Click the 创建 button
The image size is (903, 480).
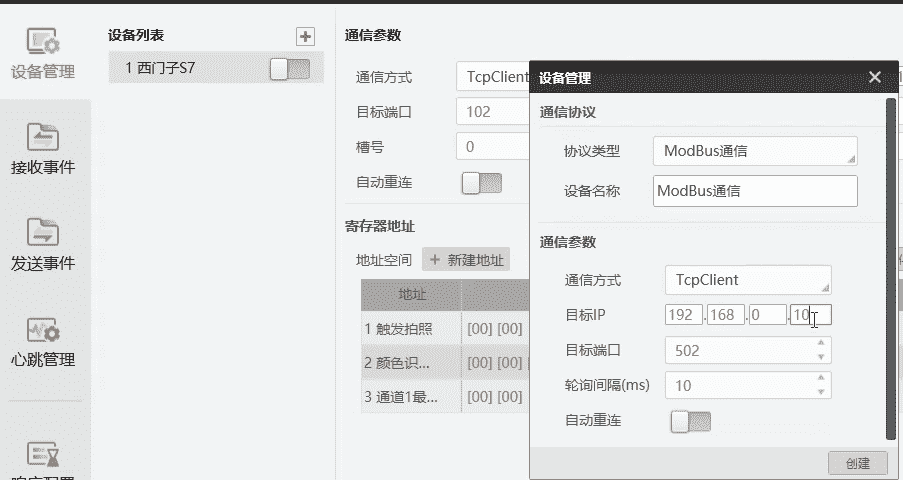(857, 463)
